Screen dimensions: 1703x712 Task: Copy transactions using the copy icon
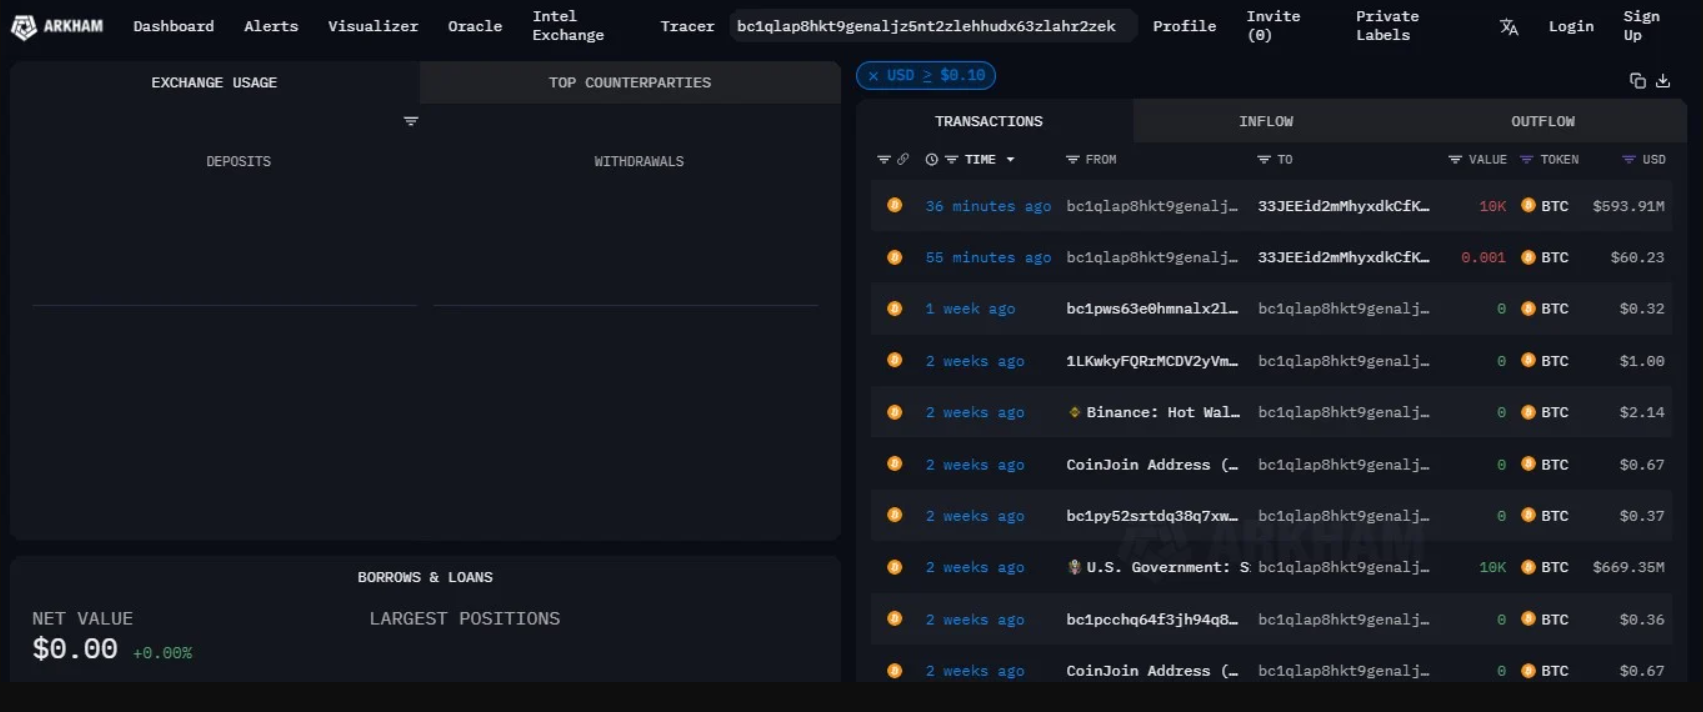coord(1637,81)
